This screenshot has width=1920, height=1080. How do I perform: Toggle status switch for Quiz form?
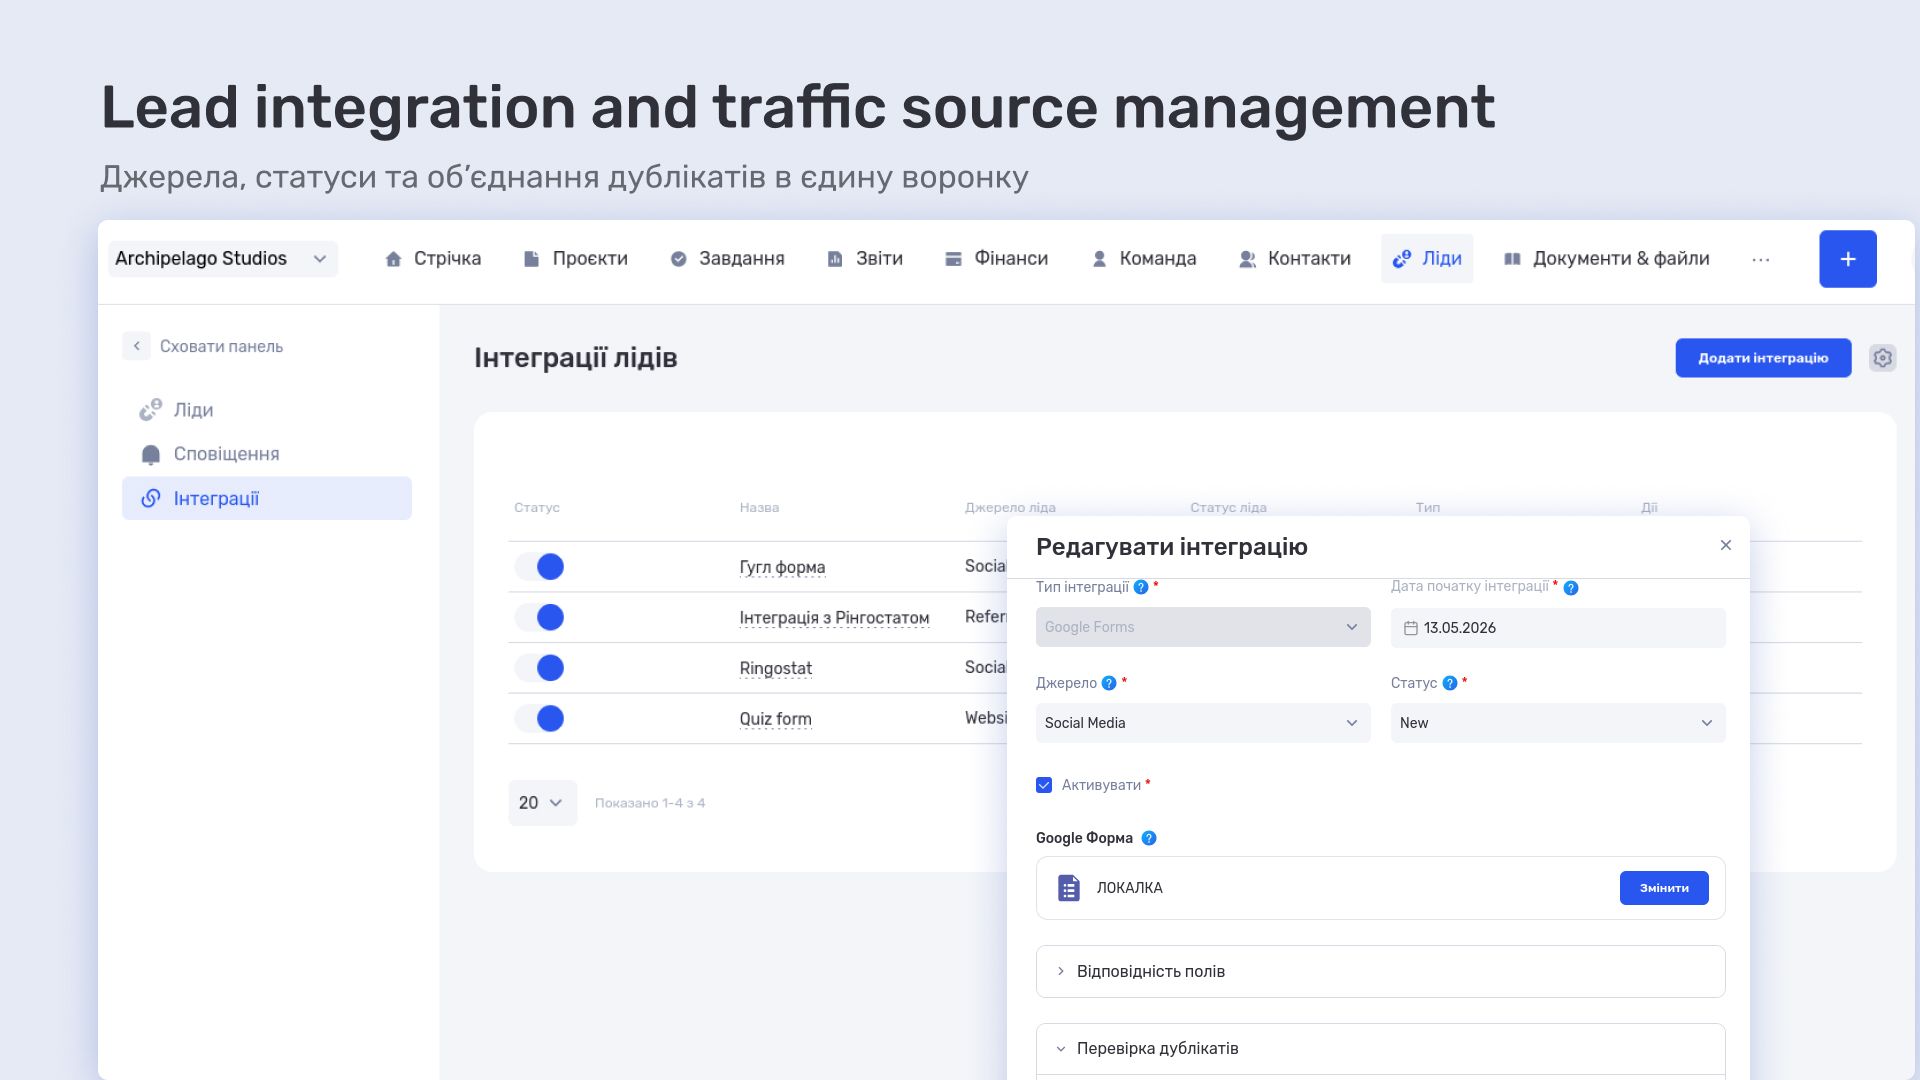point(540,718)
